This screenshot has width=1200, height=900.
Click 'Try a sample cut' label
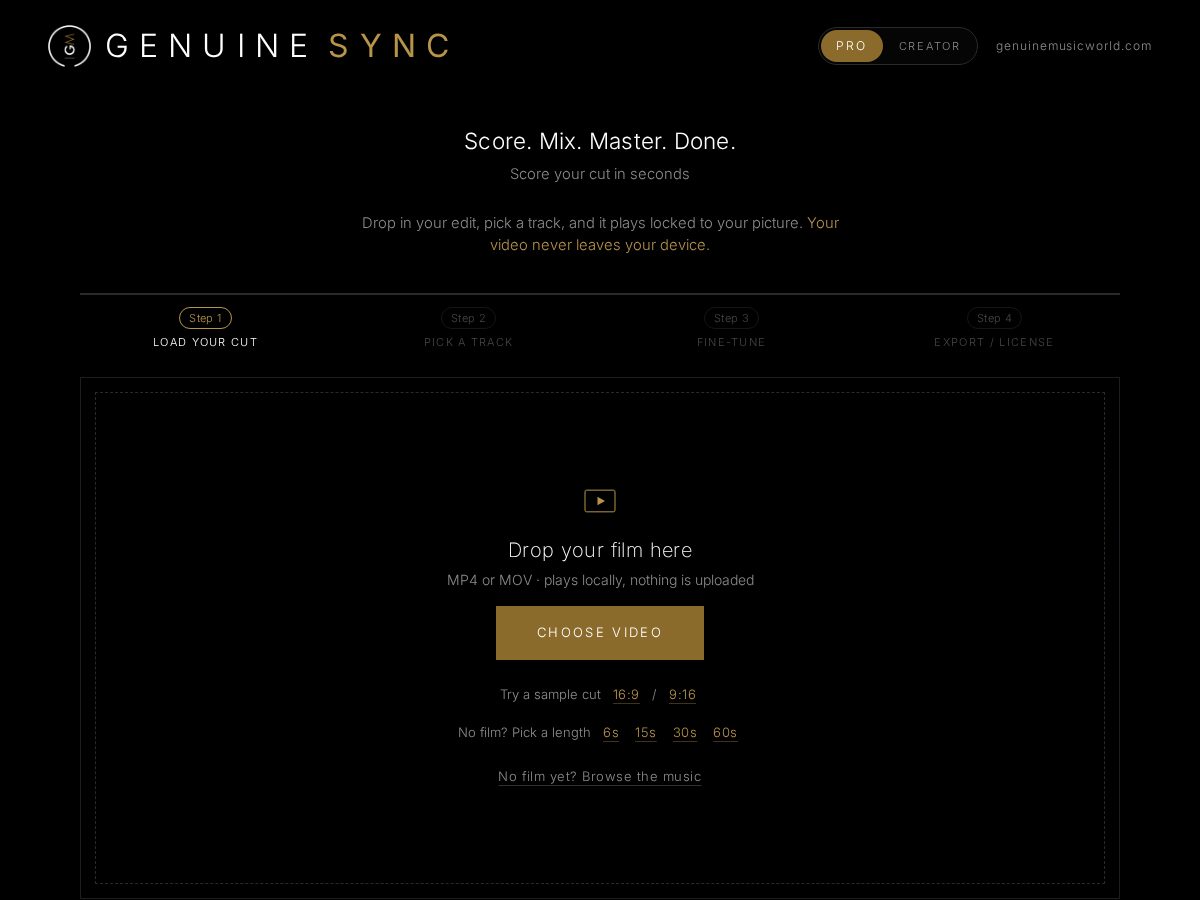[x=550, y=695]
